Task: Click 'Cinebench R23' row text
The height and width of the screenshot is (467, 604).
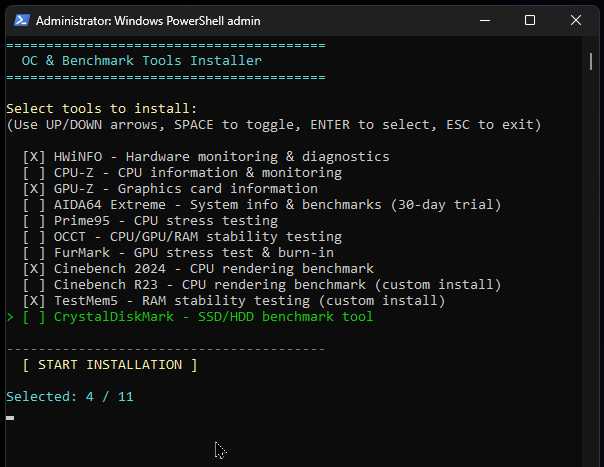Action: coord(277,285)
